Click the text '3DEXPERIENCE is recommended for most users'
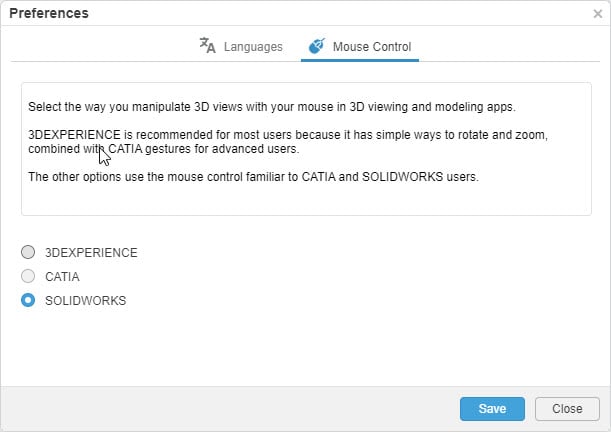The height and width of the screenshot is (432, 611). tap(160, 135)
